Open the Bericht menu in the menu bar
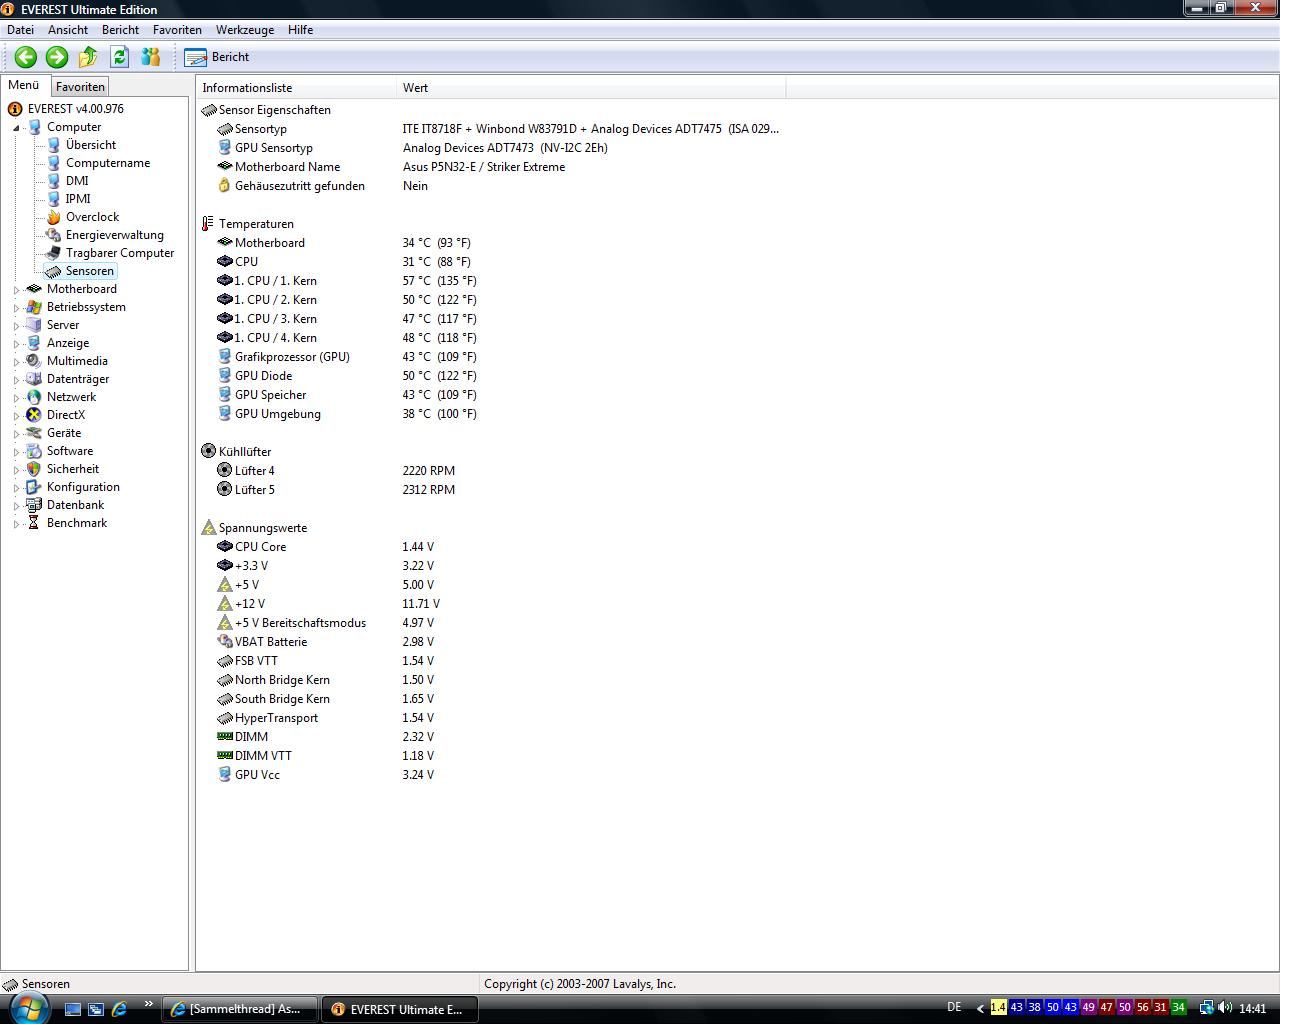The height and width of the screenshot is (1024, 1296). click(120, 30)
